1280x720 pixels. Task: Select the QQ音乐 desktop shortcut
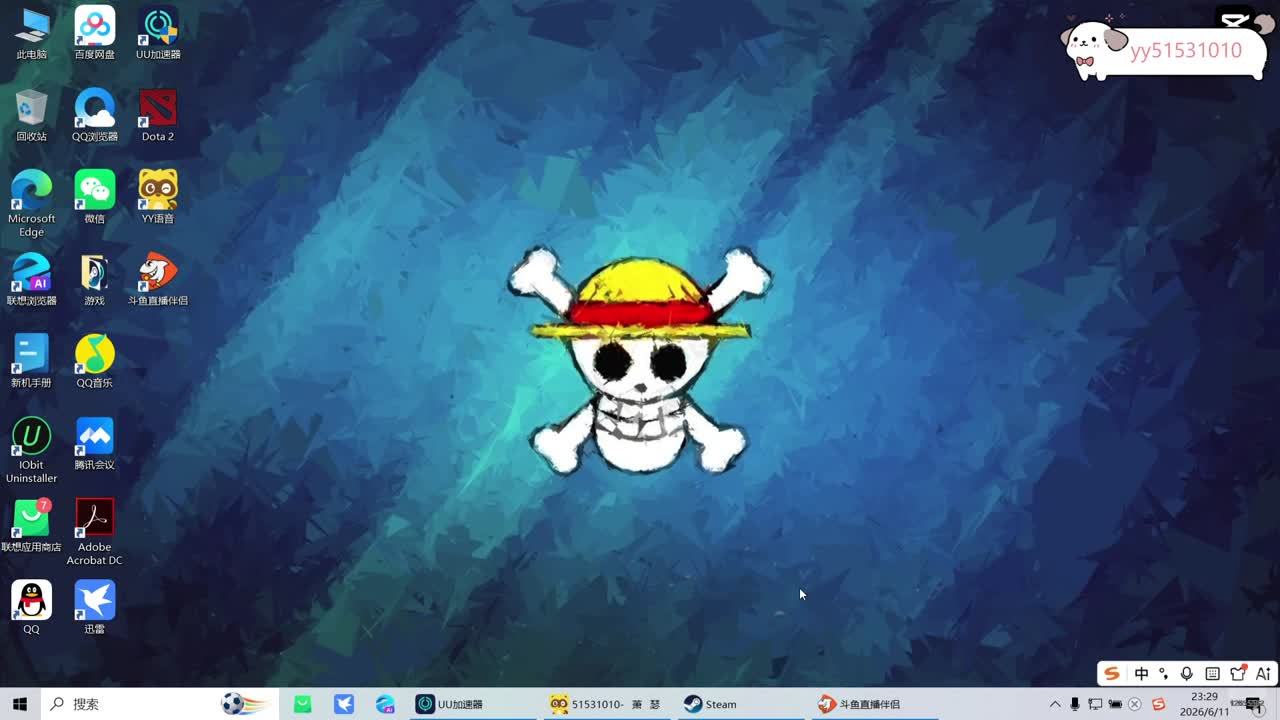click(94, 361)
